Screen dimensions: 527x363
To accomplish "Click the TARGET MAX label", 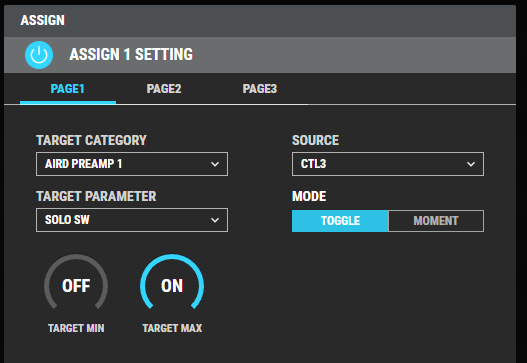I will (x=172, y=328).
